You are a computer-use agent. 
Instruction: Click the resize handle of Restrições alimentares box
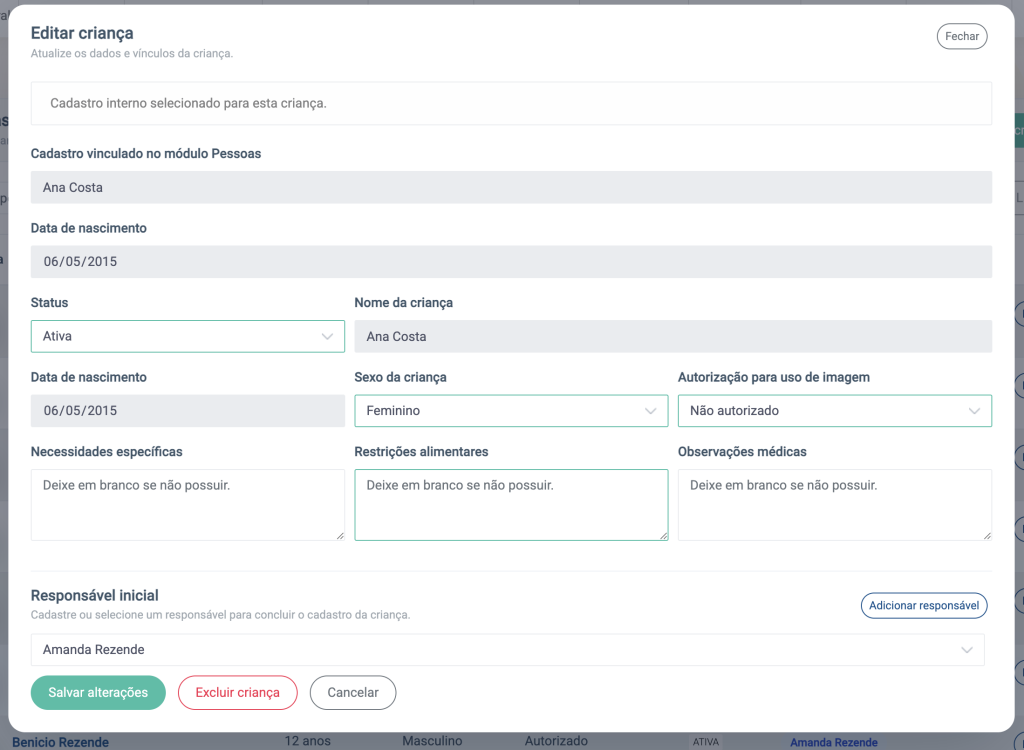point(663,536)
